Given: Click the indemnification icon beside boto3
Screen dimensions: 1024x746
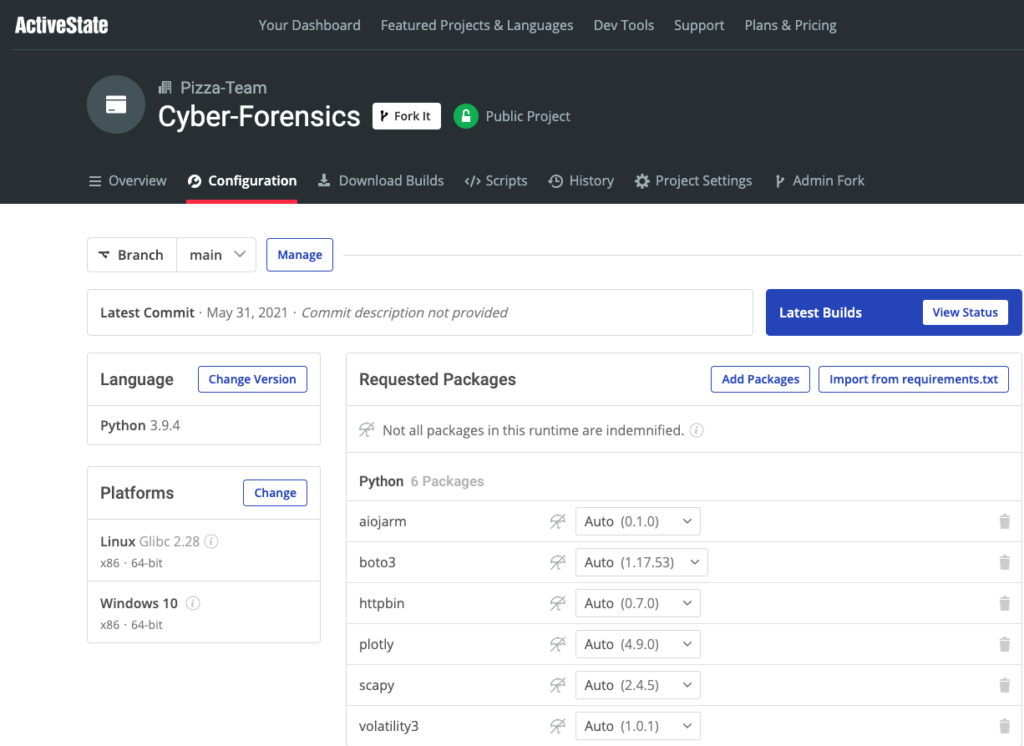Looking at the screenshot, I should pyautogui.click(x=558, y=562).
